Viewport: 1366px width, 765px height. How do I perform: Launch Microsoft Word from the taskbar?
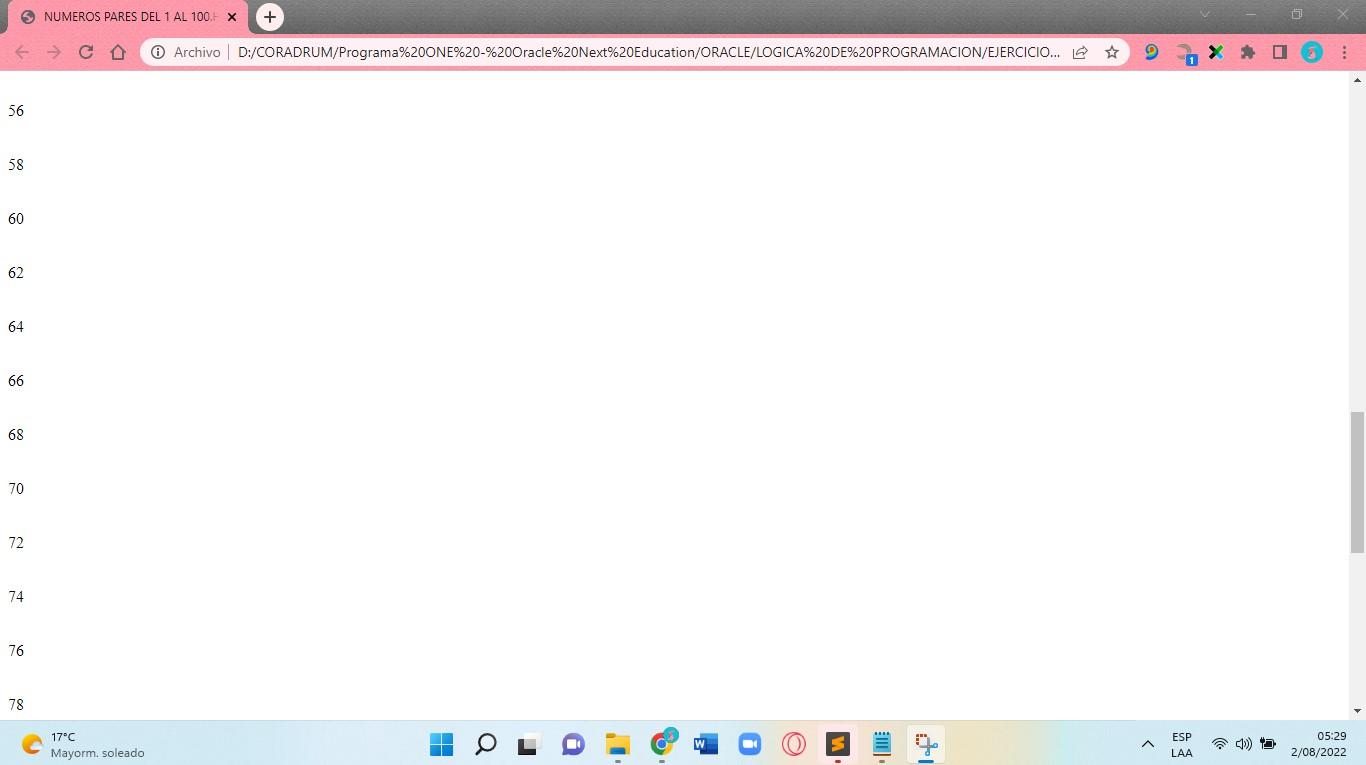point(705,744)
